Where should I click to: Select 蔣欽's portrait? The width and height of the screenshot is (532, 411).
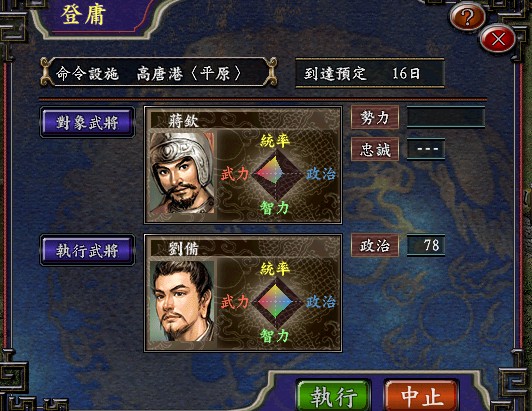coord(182,173)
